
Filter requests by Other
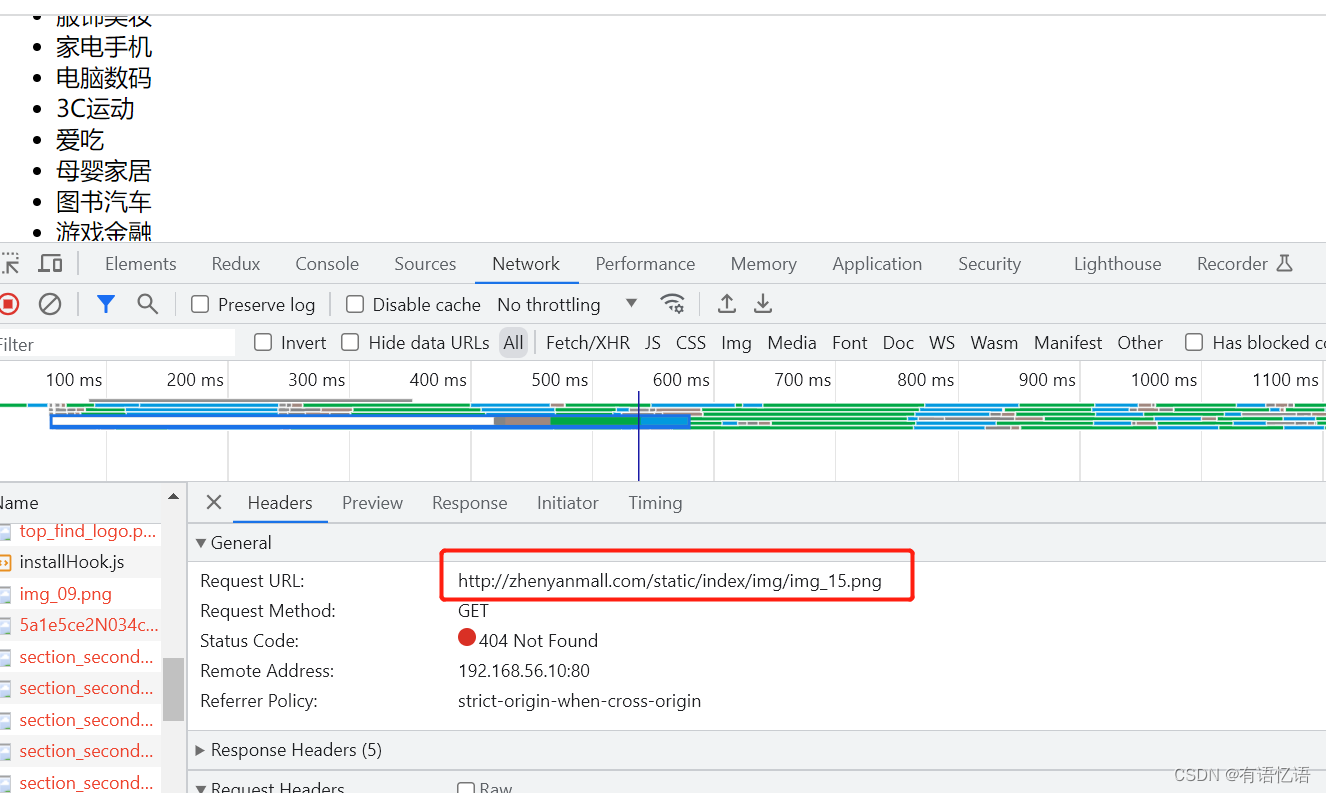click(x=1140, y=342)
